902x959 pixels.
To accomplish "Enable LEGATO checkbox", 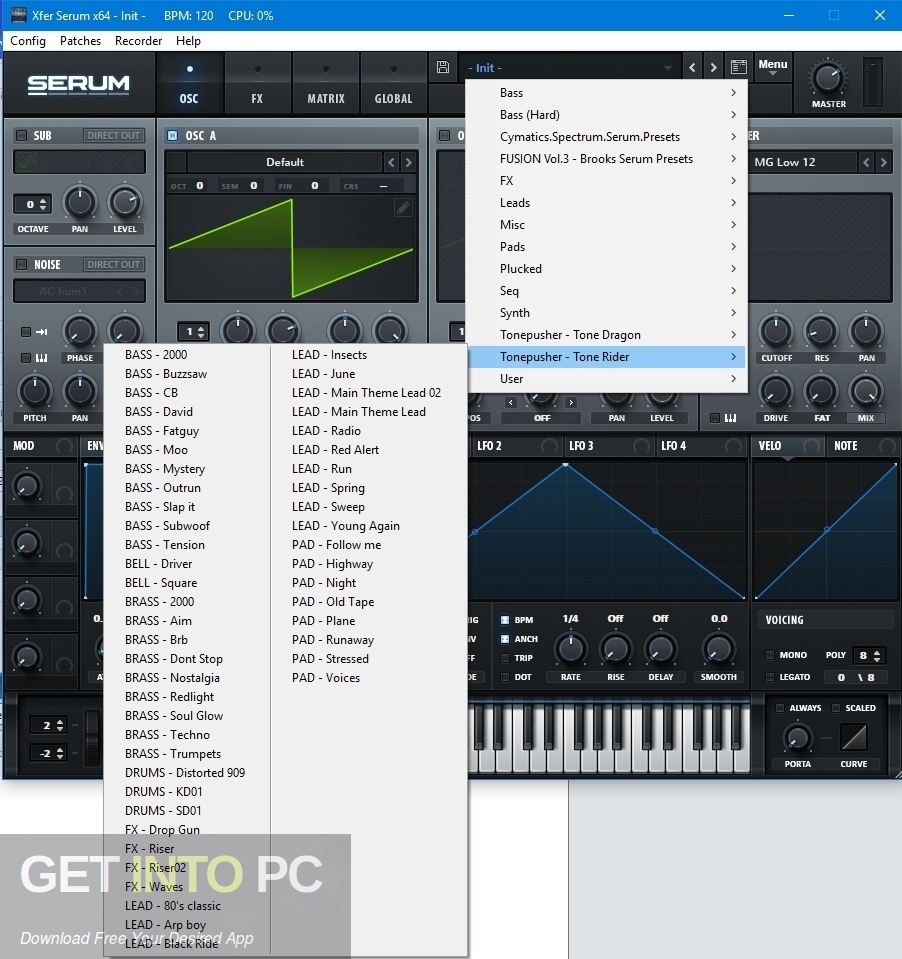I will point(770,677).
